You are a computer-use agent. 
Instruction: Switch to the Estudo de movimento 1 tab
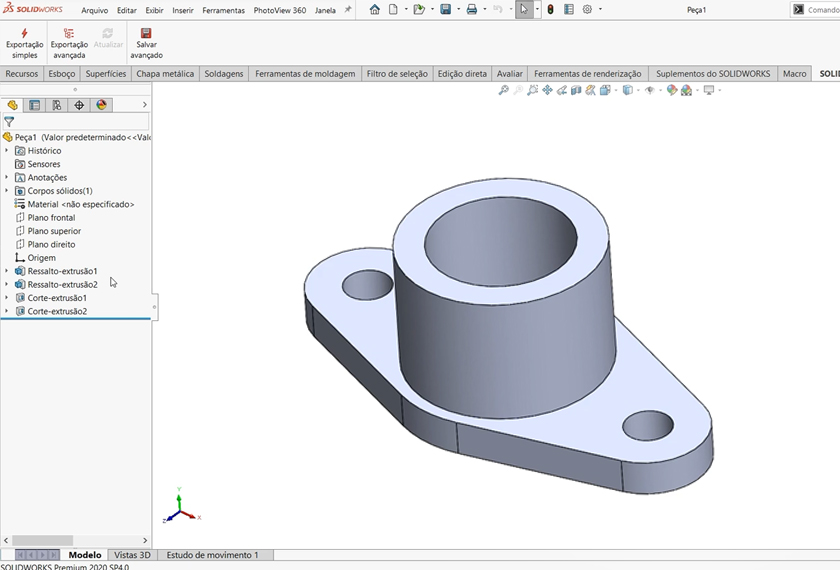(212, 555)
